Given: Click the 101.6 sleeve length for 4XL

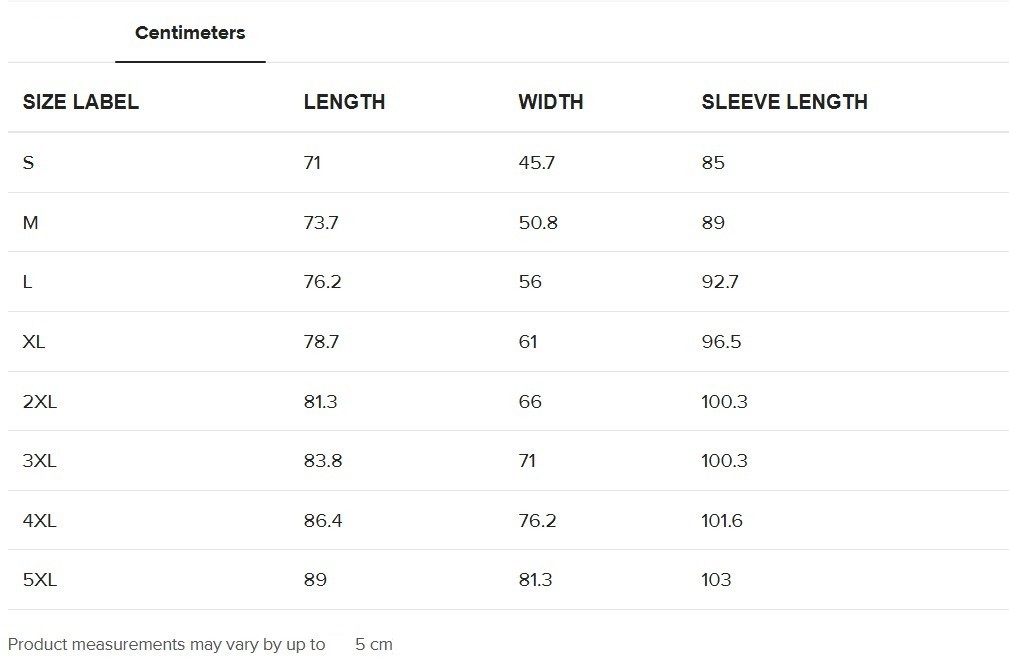Looking at the screenshot, I should 722,521.
